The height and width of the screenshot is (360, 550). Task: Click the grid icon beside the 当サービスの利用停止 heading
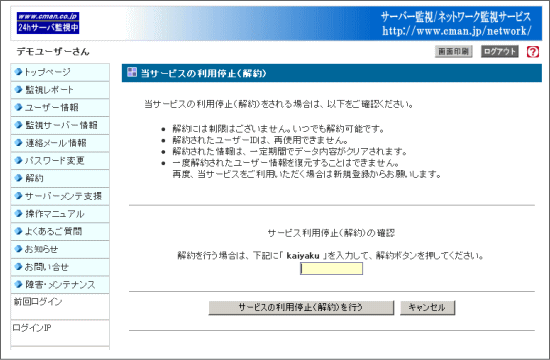tap(132, 73)
